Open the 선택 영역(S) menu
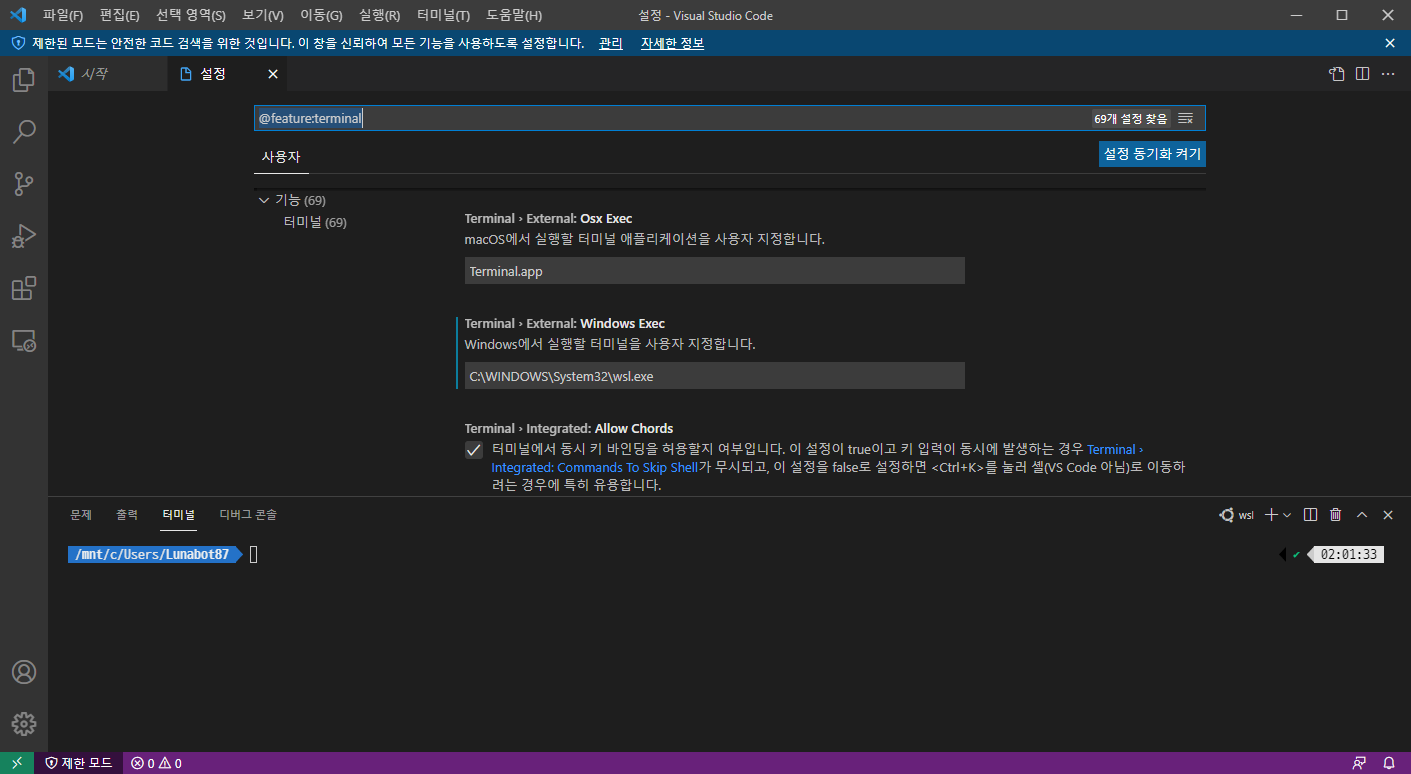The image size is (1411, 774). tap(191, 15)
